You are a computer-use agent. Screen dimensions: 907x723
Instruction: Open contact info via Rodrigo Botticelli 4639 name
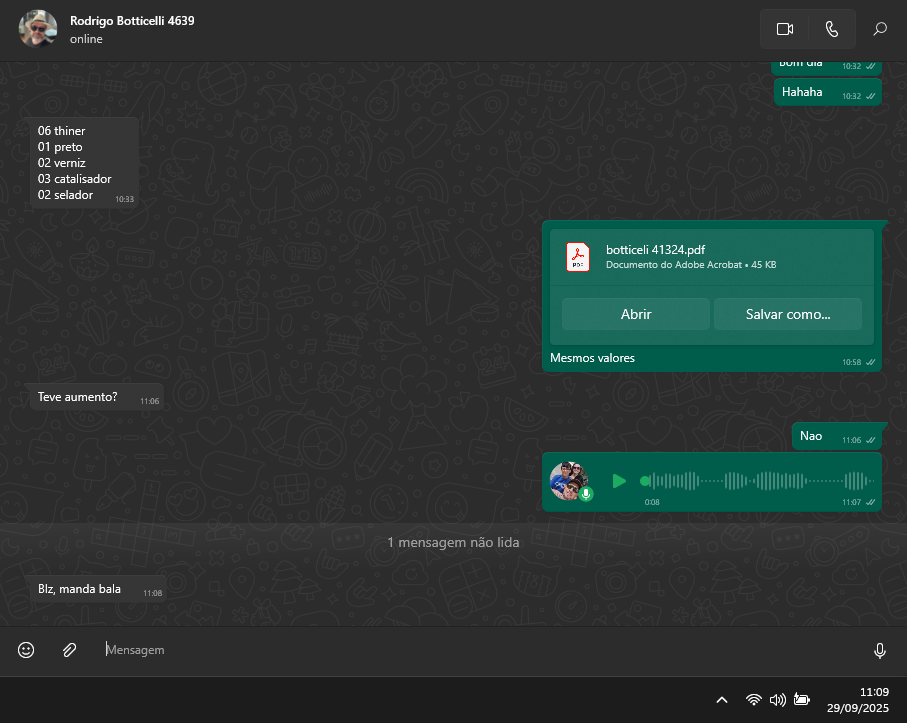pyautogui.click(x=132, y=21)
